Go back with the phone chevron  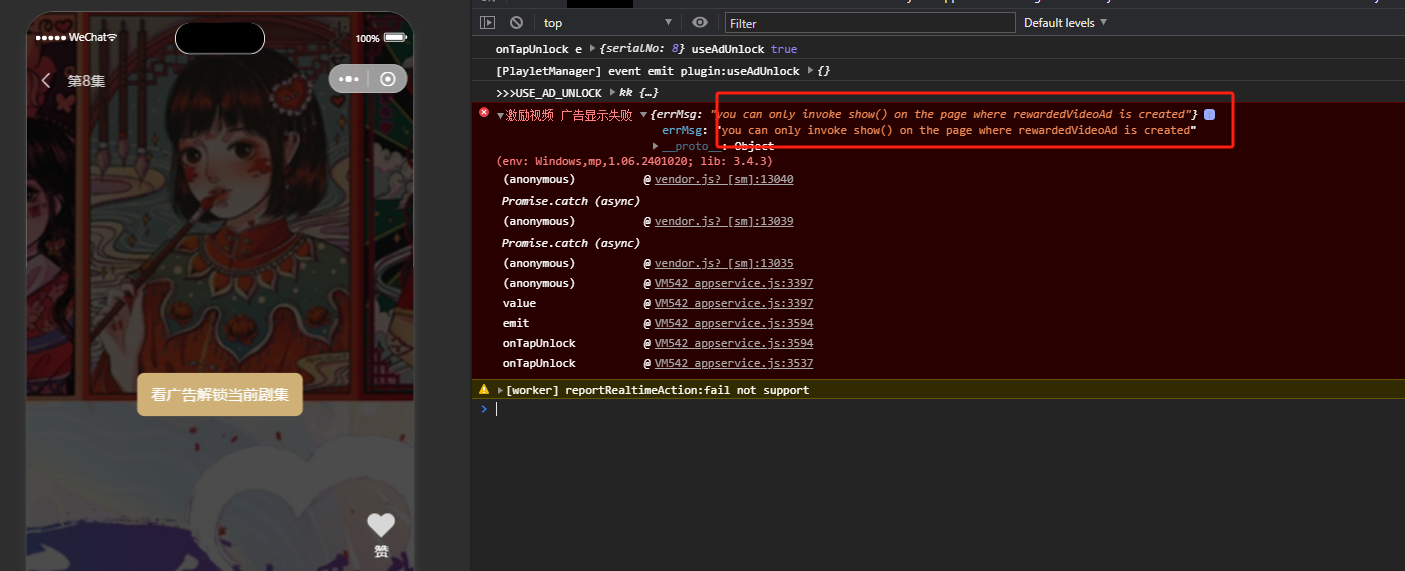pos(46,80)
